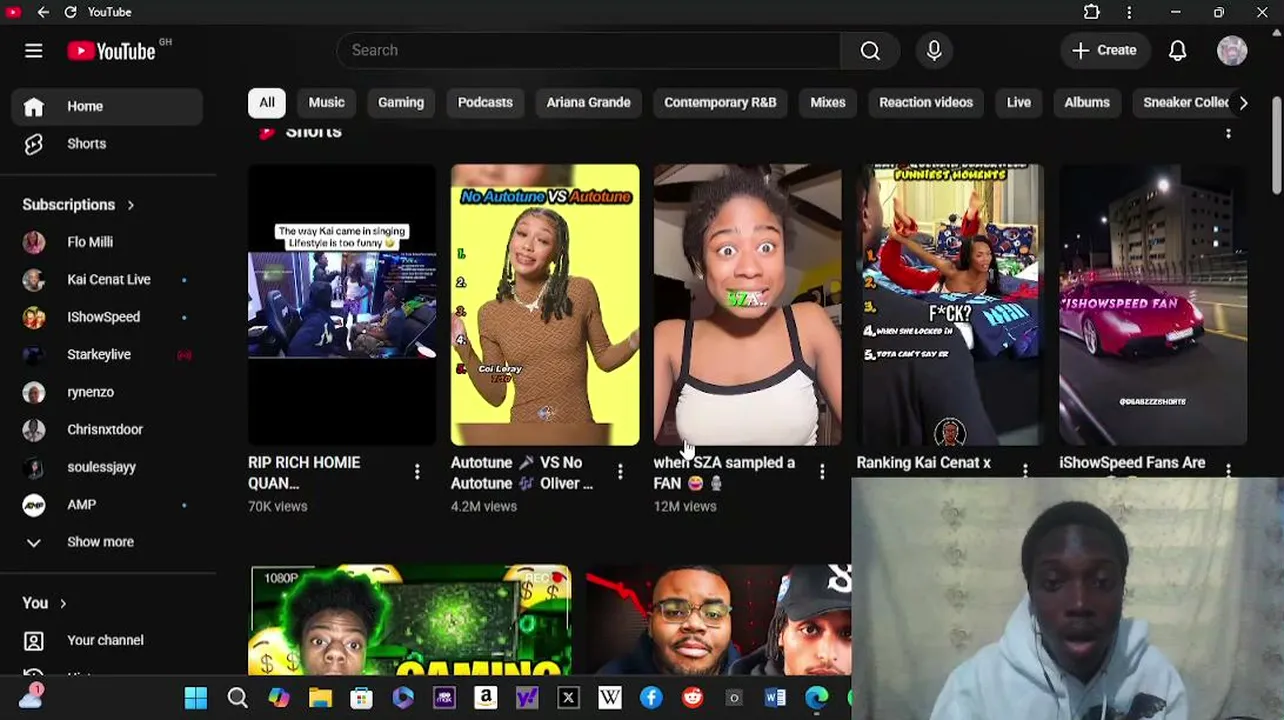This screenshot has width=1284, height=720.
Task: Start voice search with microphone
Action: pos(934,50)
